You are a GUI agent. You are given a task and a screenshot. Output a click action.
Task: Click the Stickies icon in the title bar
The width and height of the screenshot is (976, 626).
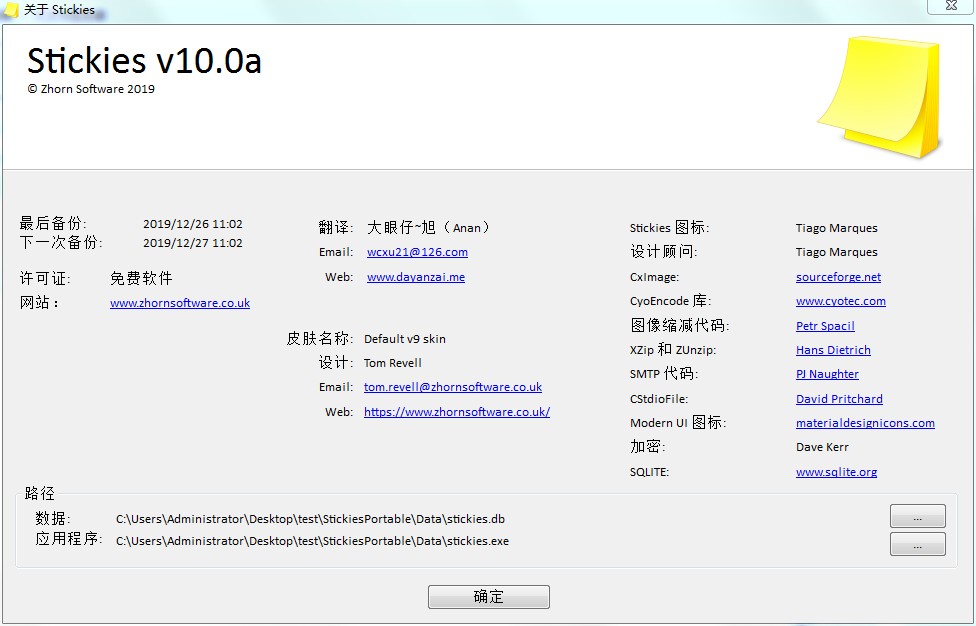point(11,10)
